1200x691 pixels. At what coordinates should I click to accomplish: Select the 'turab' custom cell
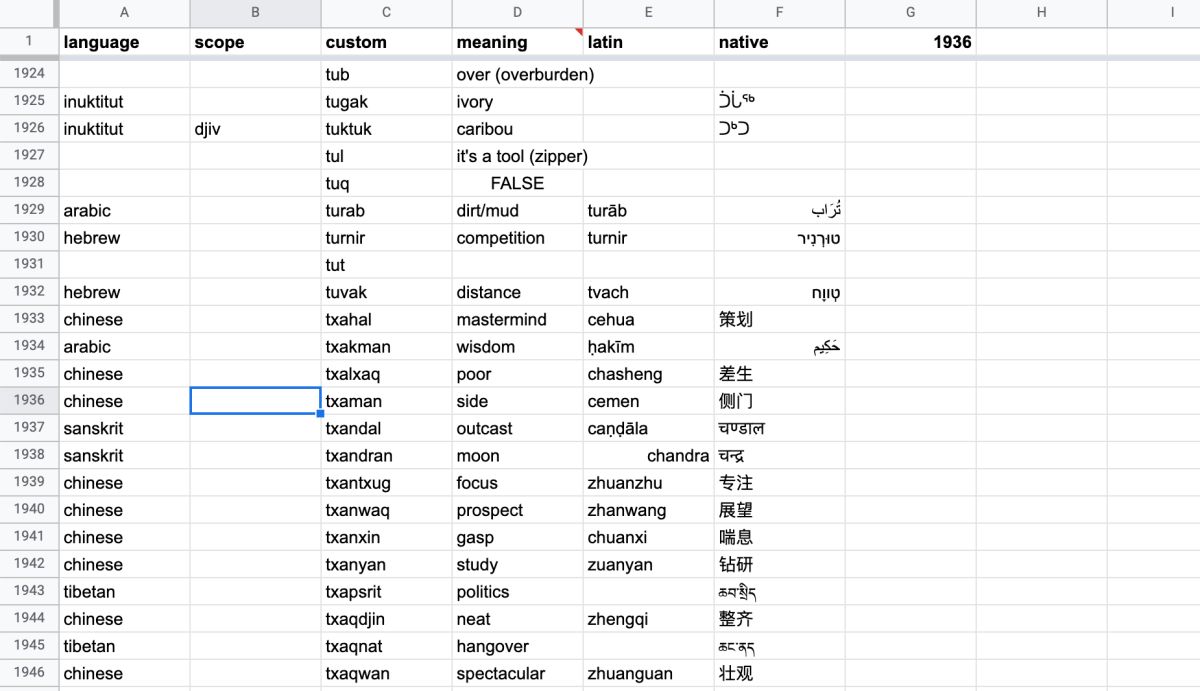click(x=387, y=210)
